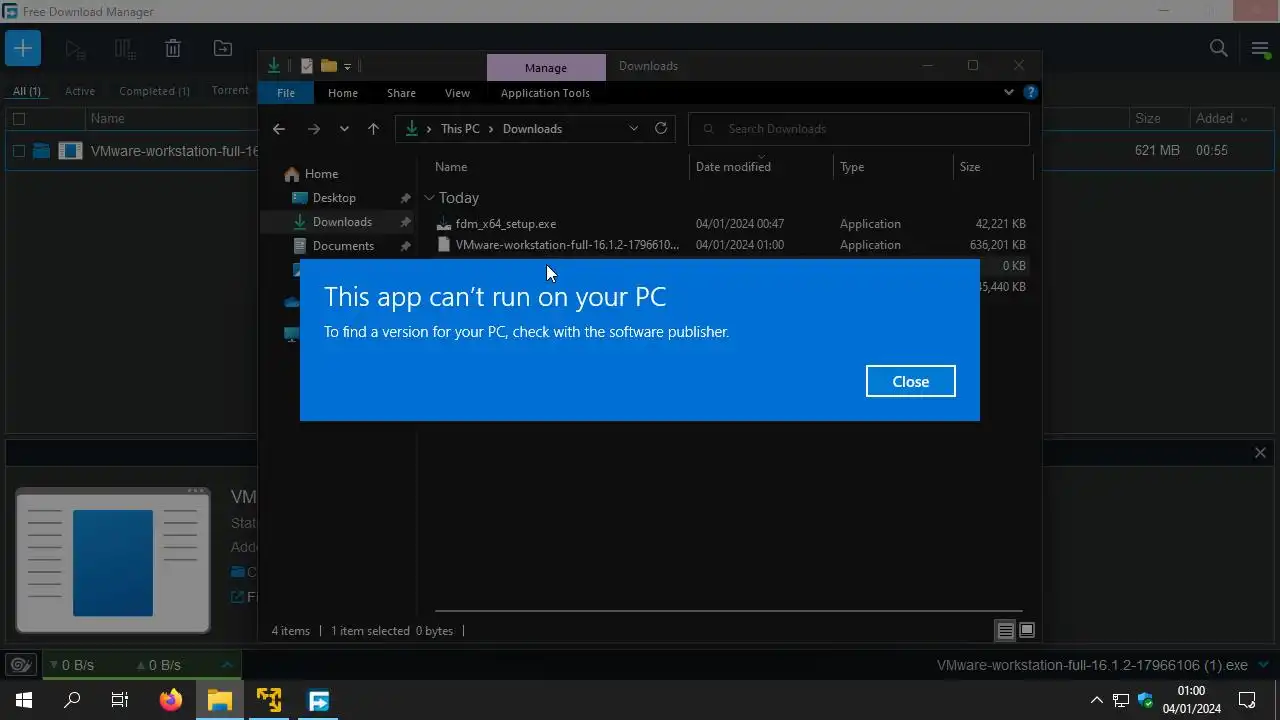Click the start downloads icon in FDM toolbar
The image size is (1280, 720).
(x=74, y=48)
